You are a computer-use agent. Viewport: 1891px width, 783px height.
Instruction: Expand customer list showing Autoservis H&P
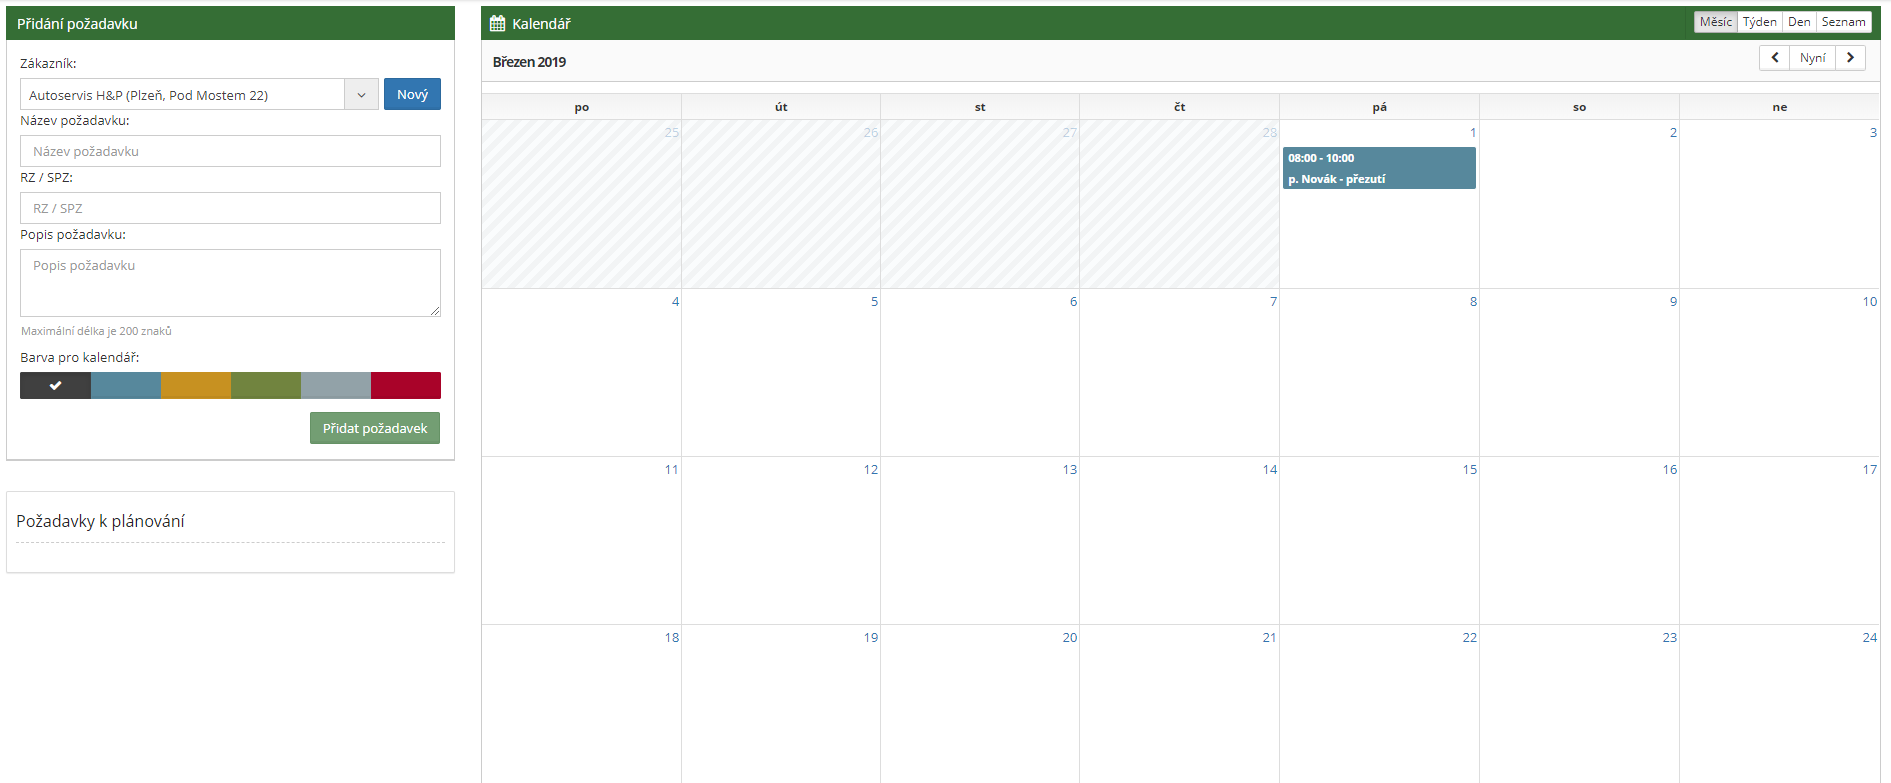(183, 95)
